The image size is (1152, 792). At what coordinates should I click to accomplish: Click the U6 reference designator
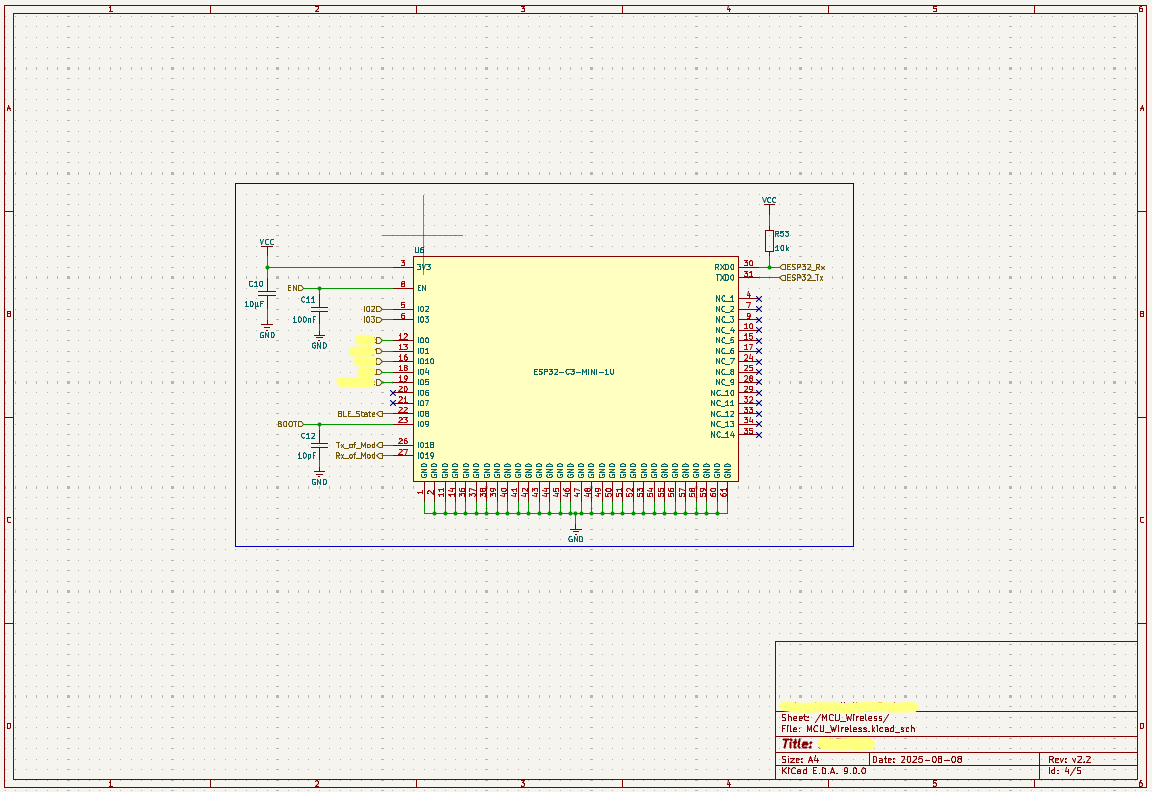click(x=419, y=251)
